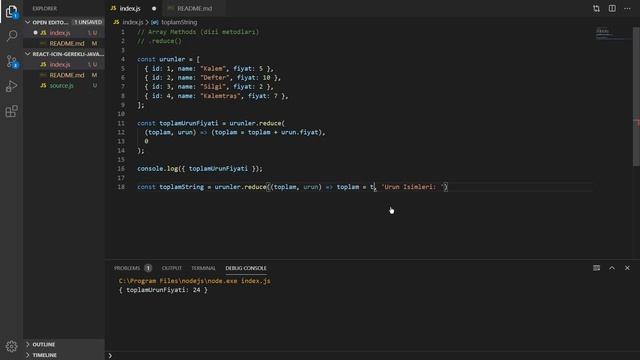Click urun.fiyat on line 12
Viewport: 640px width, 360px height.
coord(300,132)
